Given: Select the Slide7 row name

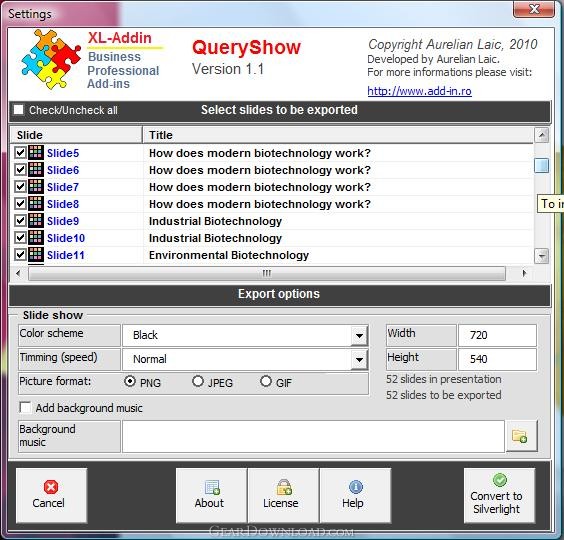Looking at the screenshot, I should pos(63,187).
